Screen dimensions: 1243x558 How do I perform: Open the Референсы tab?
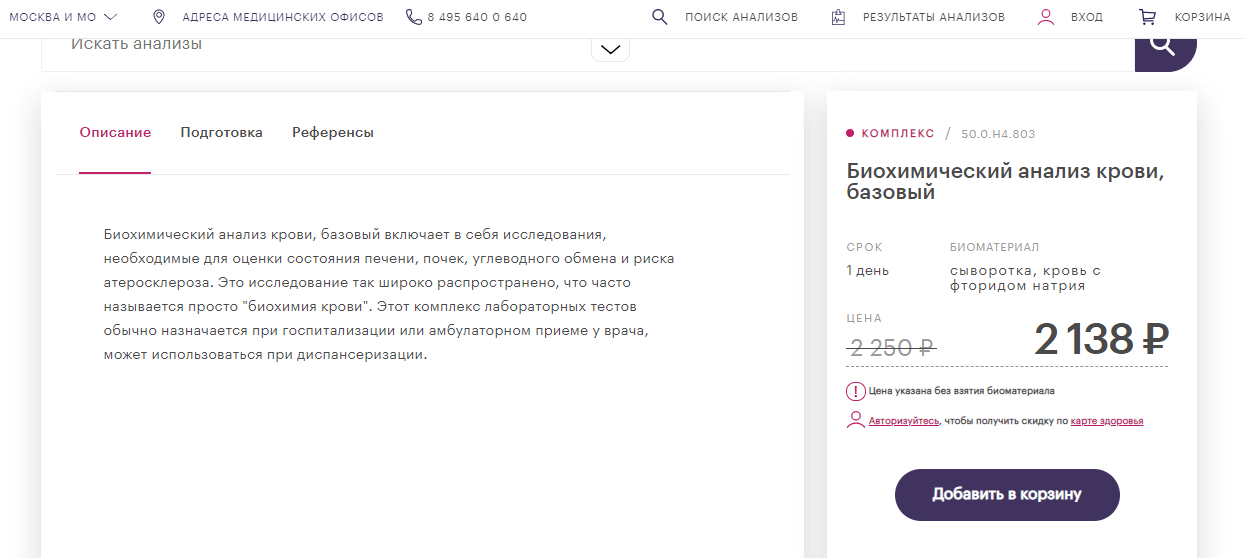(x=332, y=132)
